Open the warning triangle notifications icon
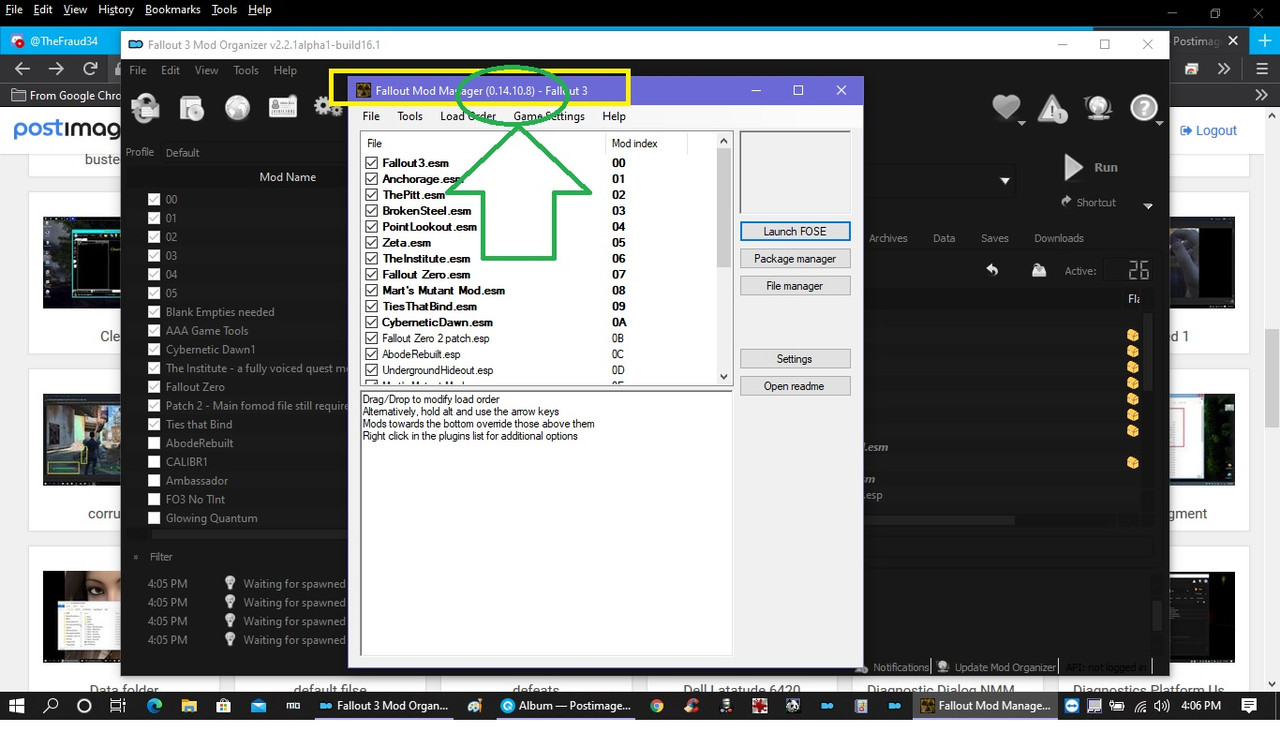Viewport: 1280px width, 750px height. click(1052, 108)
